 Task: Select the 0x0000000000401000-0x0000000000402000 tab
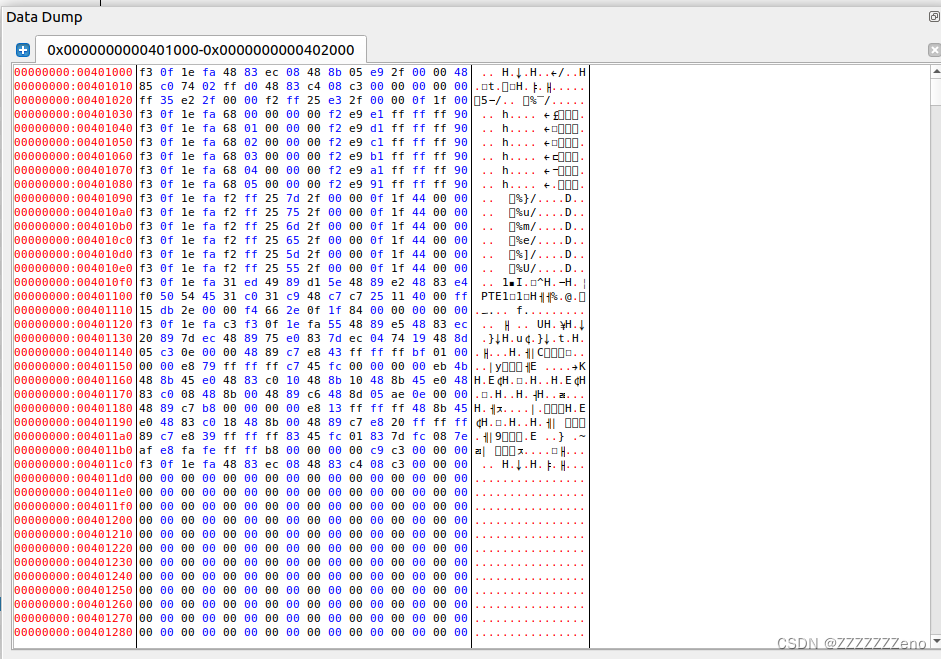pos(200,50)
